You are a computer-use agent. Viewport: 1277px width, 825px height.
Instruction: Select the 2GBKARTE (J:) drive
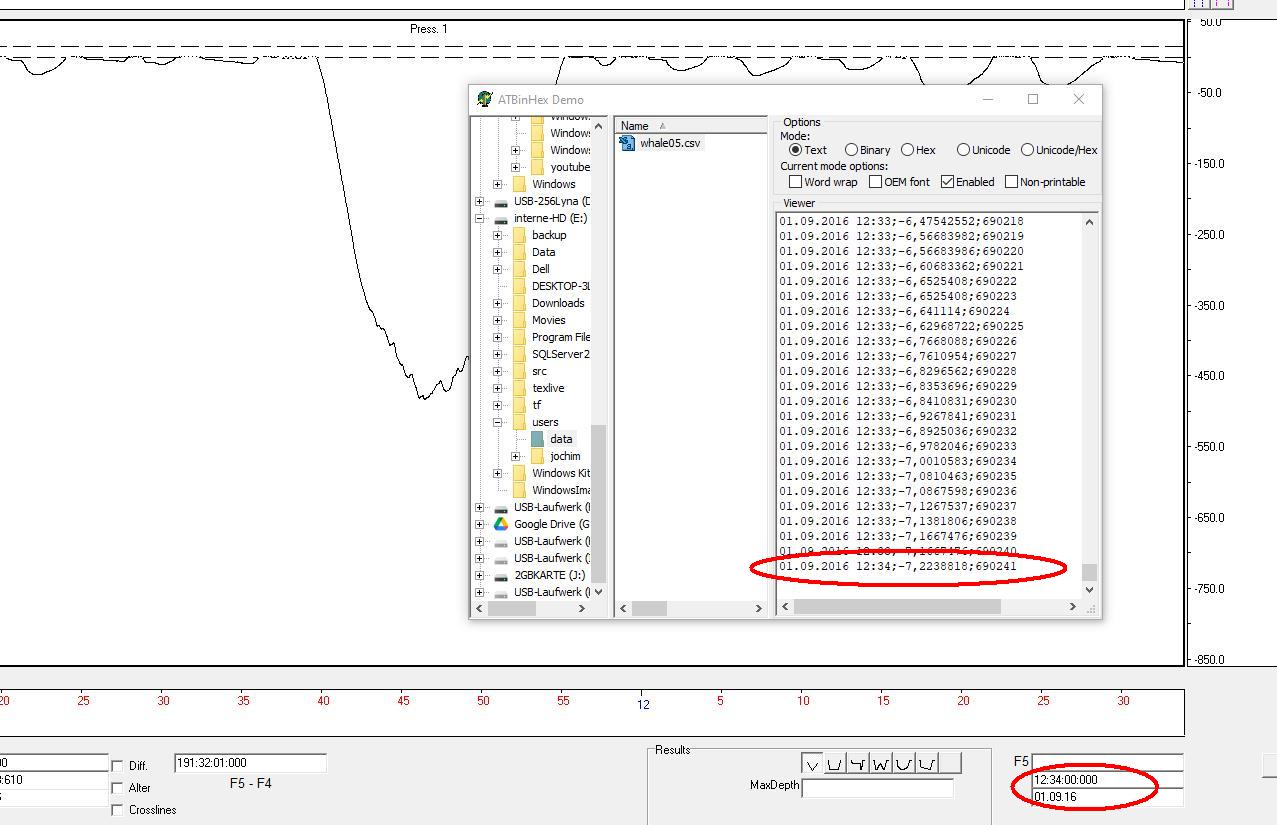click(x=549, y=575)
